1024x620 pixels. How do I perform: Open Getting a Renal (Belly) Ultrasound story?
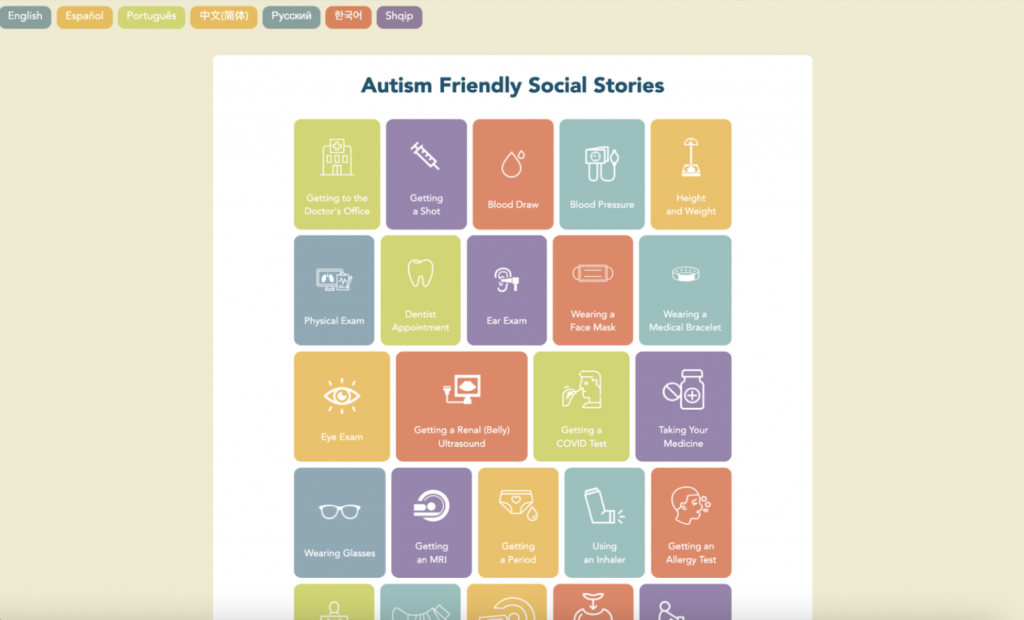(462, 406)
